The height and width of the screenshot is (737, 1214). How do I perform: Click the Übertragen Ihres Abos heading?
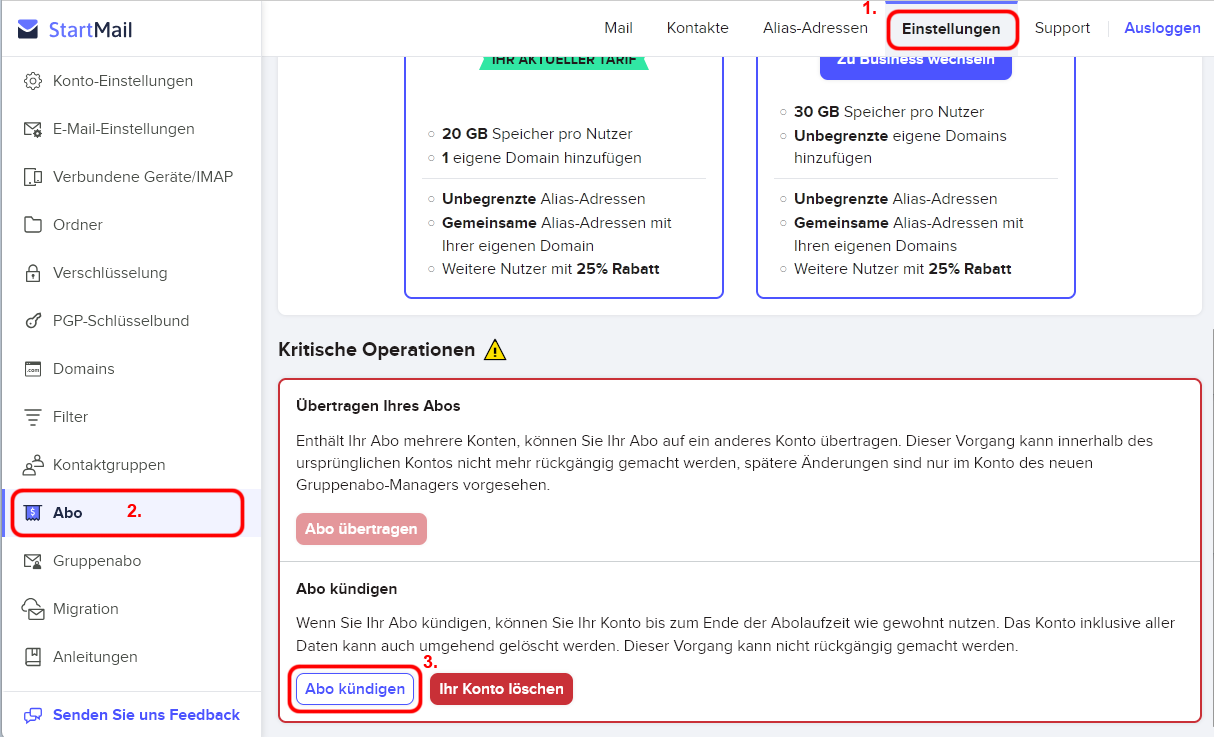click(x=378, y=406)
